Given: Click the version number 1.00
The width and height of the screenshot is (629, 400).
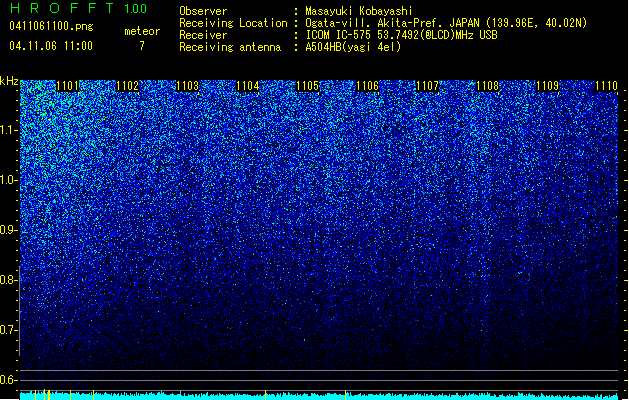Looking at the screenshot, I should tap(136, 9).
